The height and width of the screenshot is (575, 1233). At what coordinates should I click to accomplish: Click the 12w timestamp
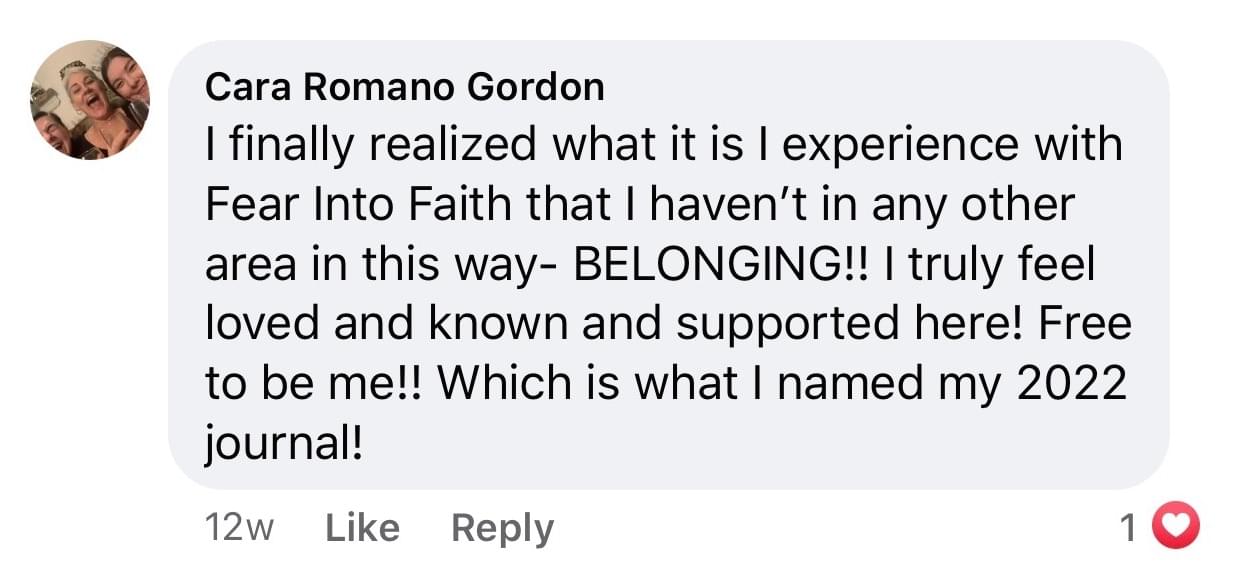[x=238, y=528]
